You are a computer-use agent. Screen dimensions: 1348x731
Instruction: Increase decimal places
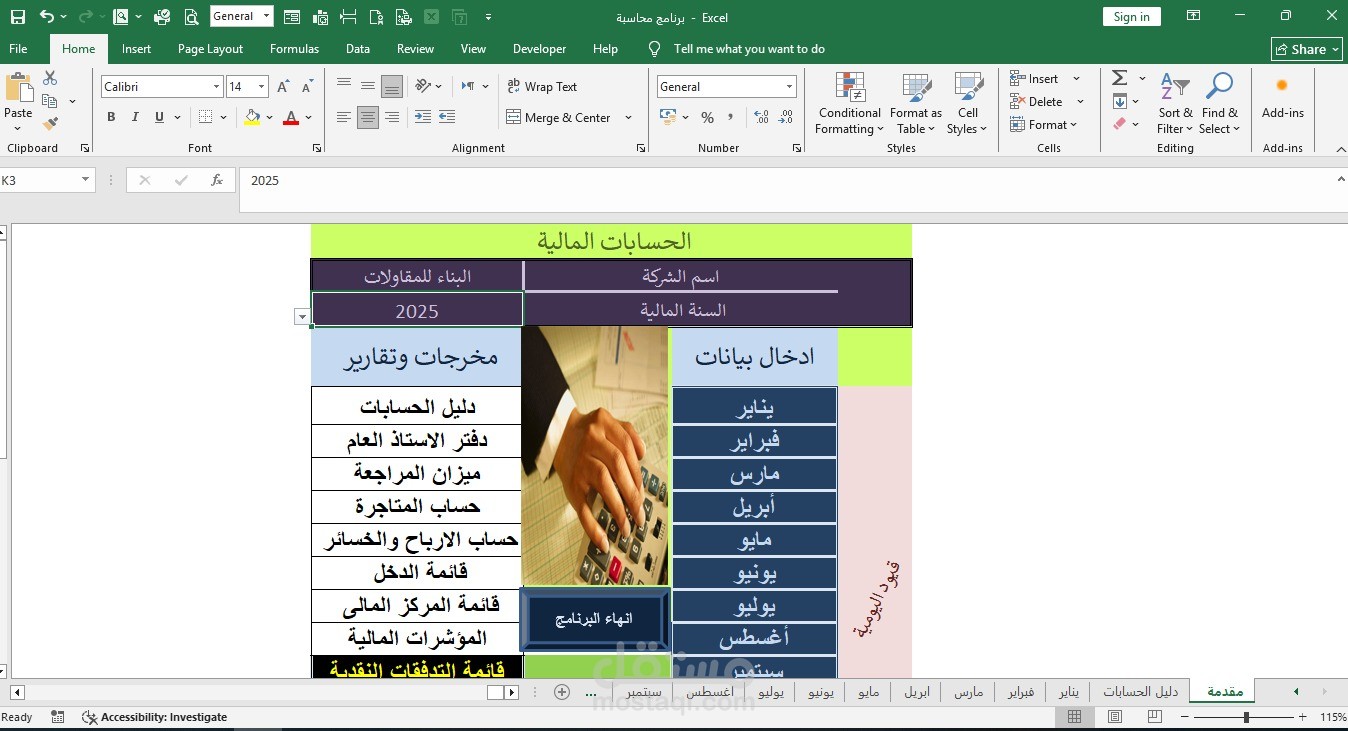pos(761,117)
